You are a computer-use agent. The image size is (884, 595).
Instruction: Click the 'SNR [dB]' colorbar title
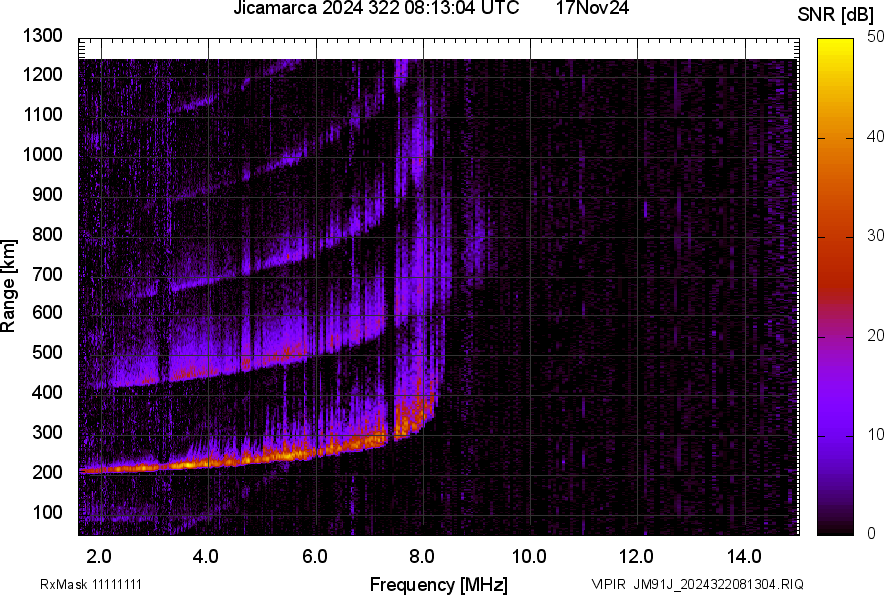point(835,15)
